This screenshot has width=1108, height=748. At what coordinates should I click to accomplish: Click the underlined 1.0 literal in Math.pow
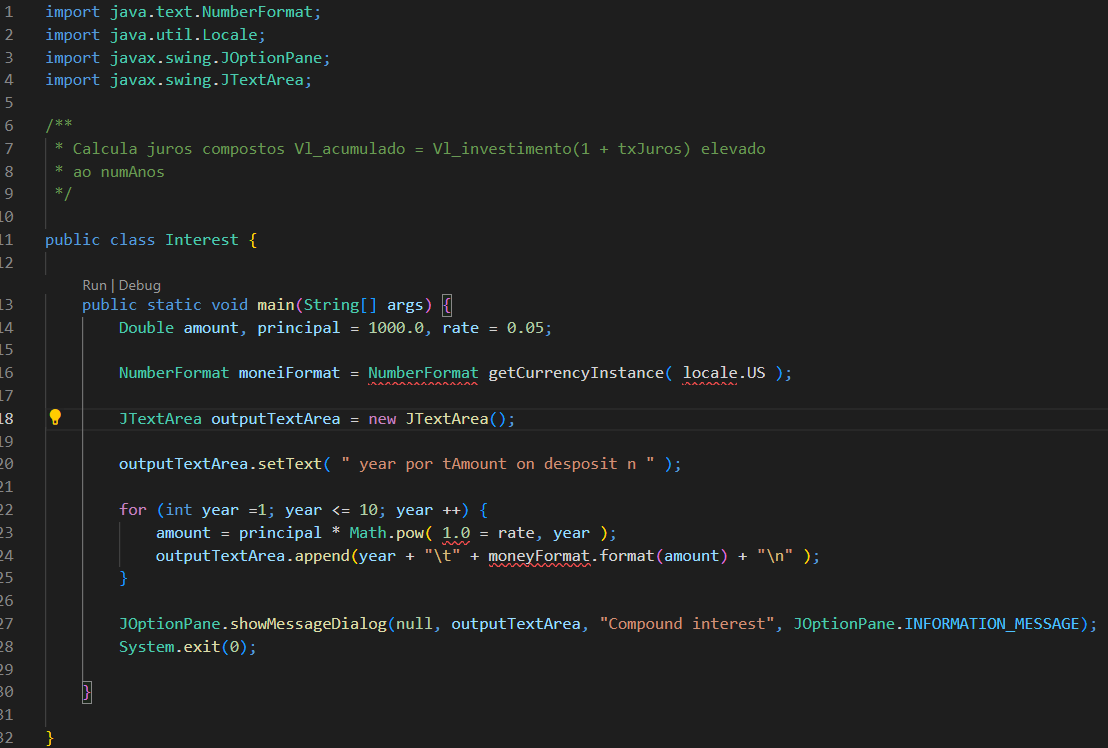(456, 533)
